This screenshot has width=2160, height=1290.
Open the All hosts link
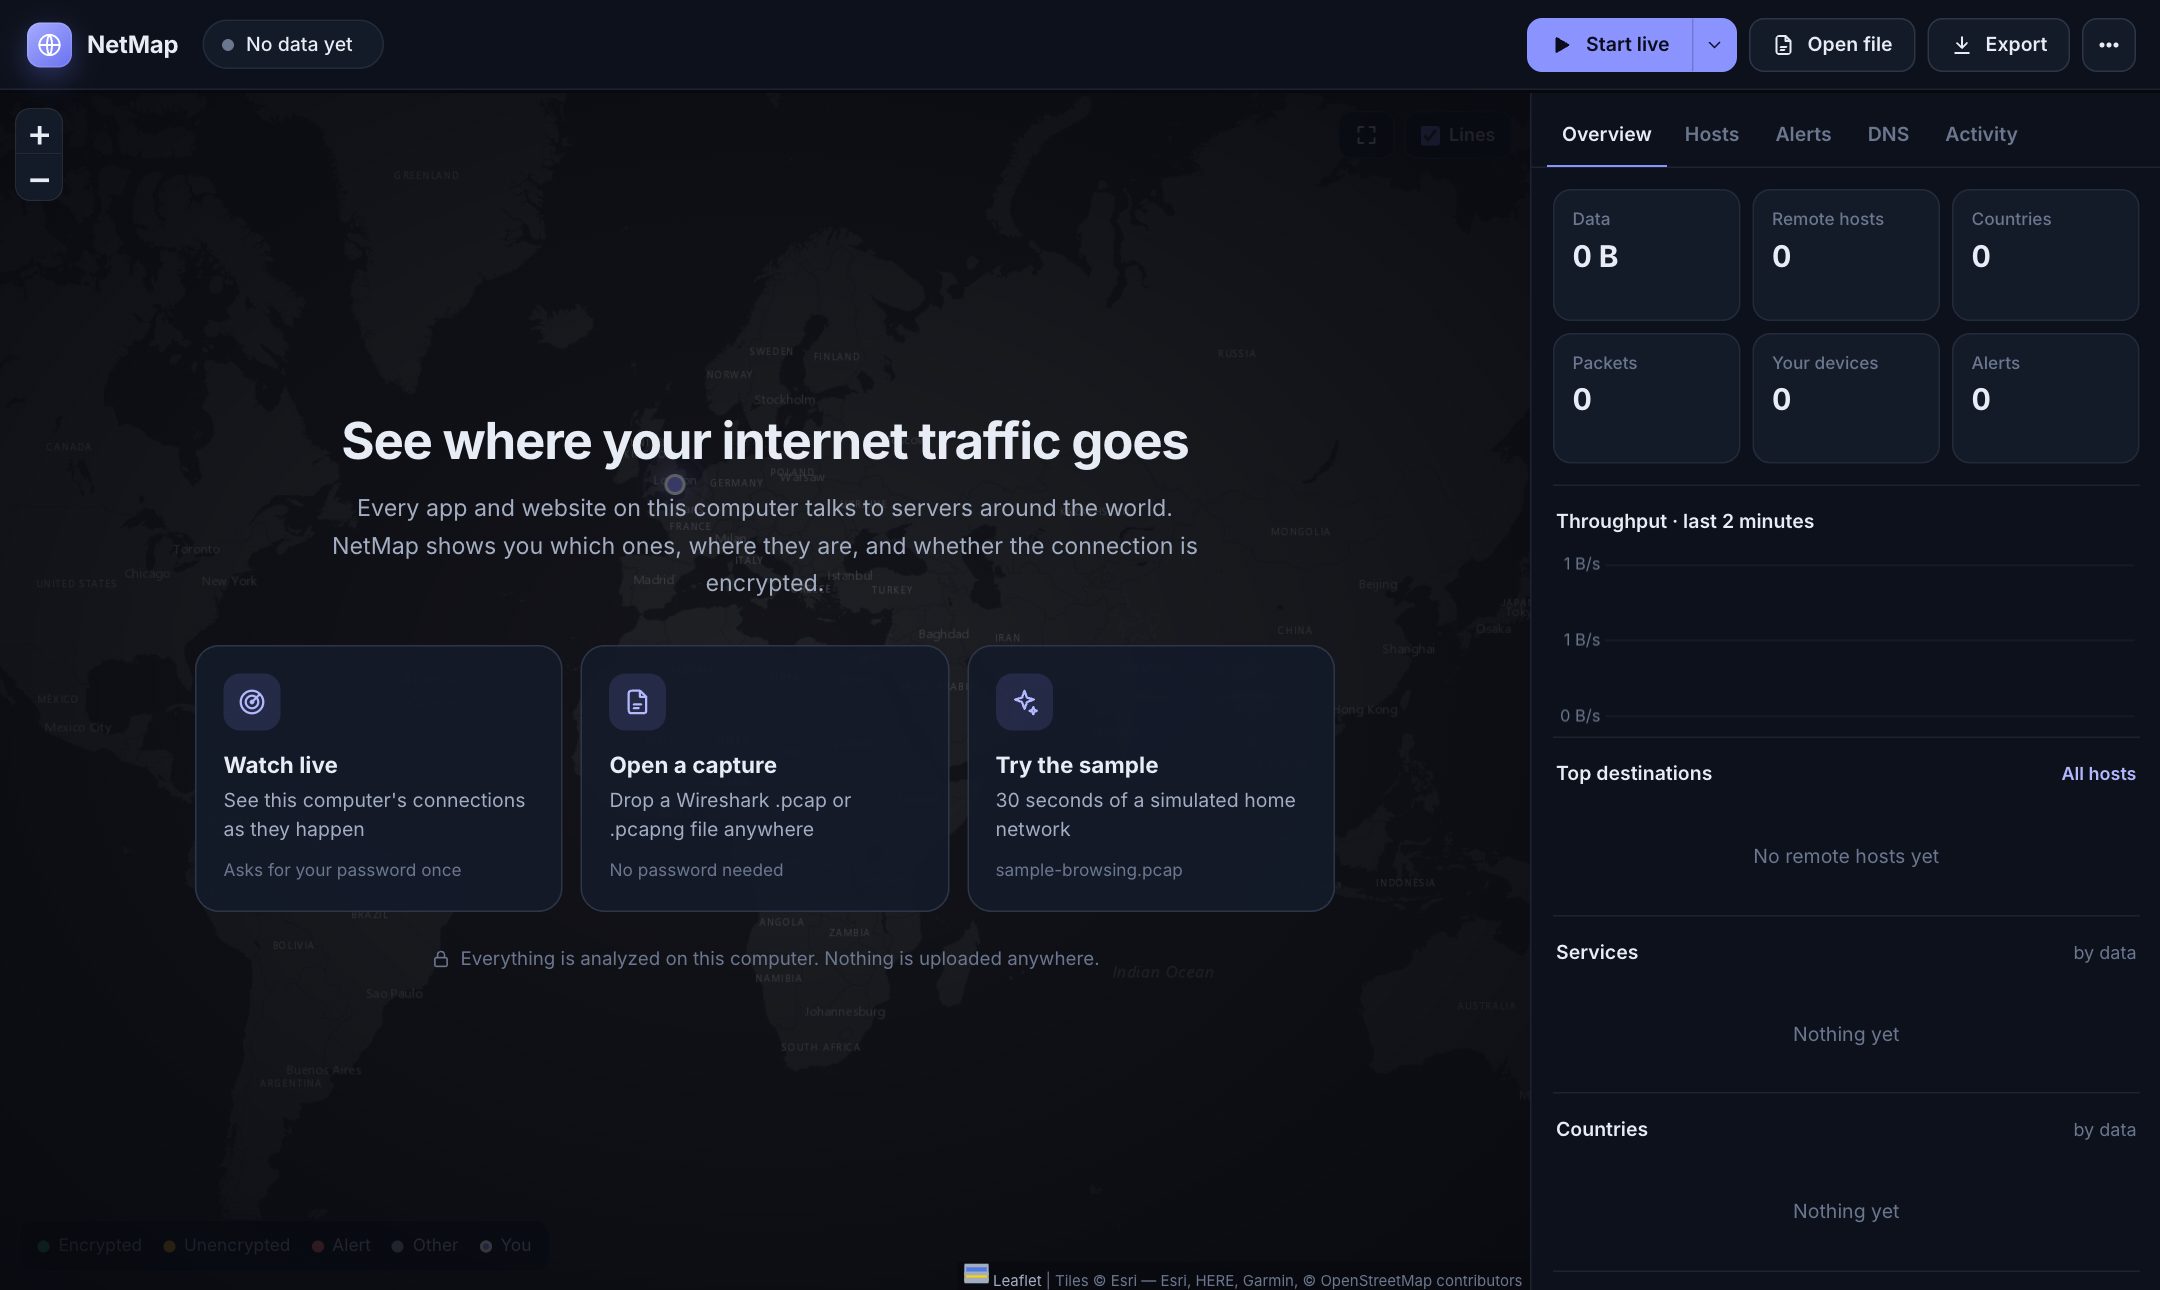click(x=2098, y=773)
